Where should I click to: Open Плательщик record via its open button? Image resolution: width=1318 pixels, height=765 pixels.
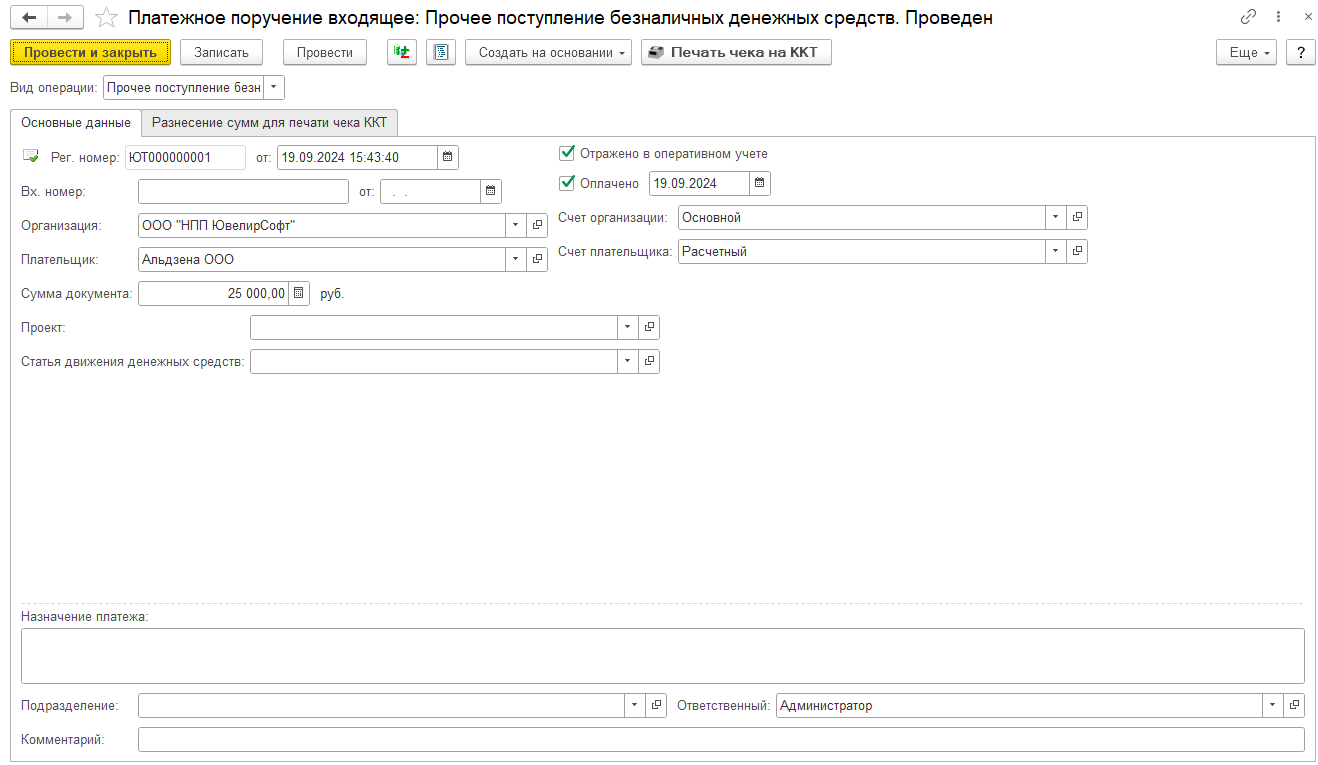click(x=537, y=259)
